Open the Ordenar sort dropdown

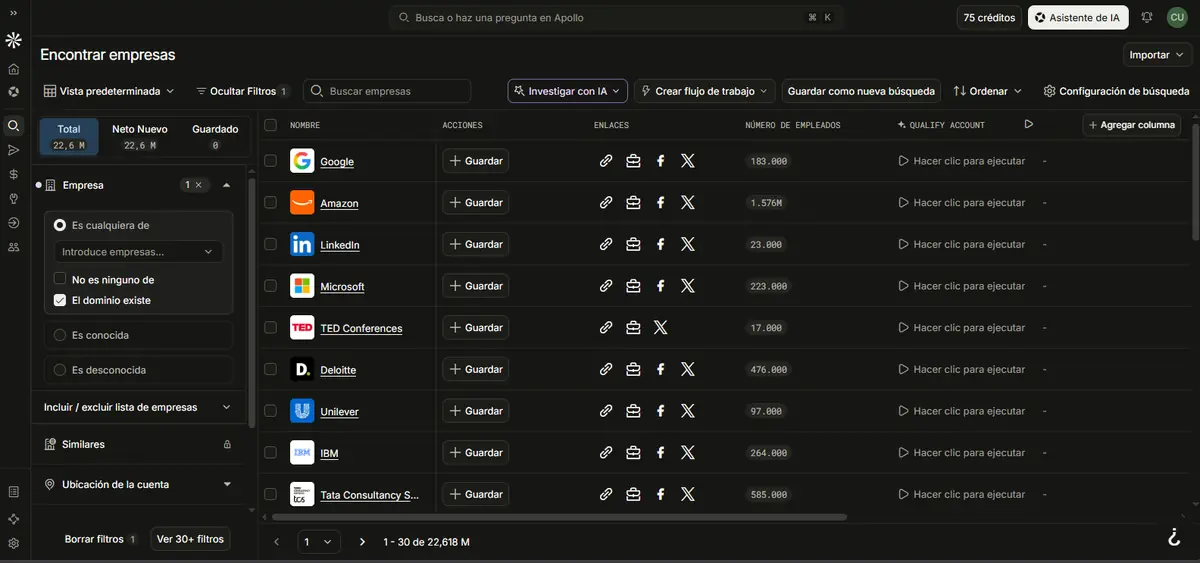(988, 90)
